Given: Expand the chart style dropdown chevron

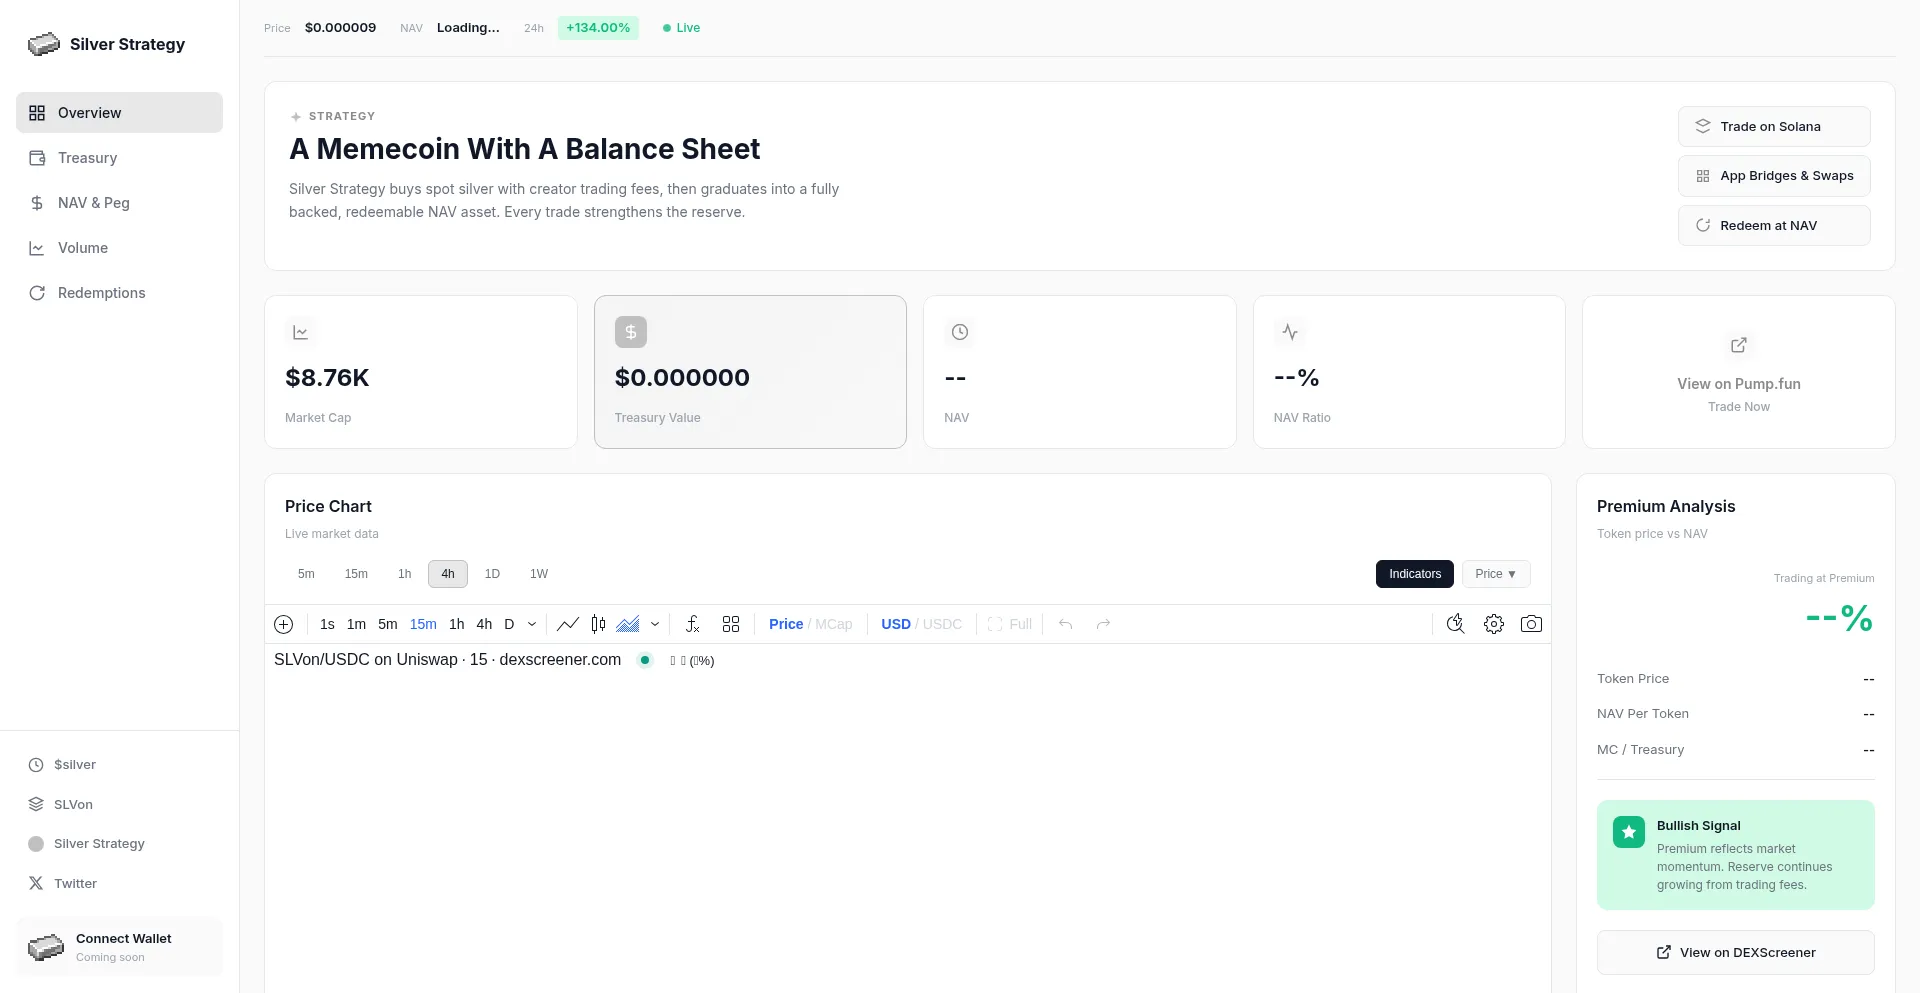Looking at the screenshot, I should click(655, 624).
